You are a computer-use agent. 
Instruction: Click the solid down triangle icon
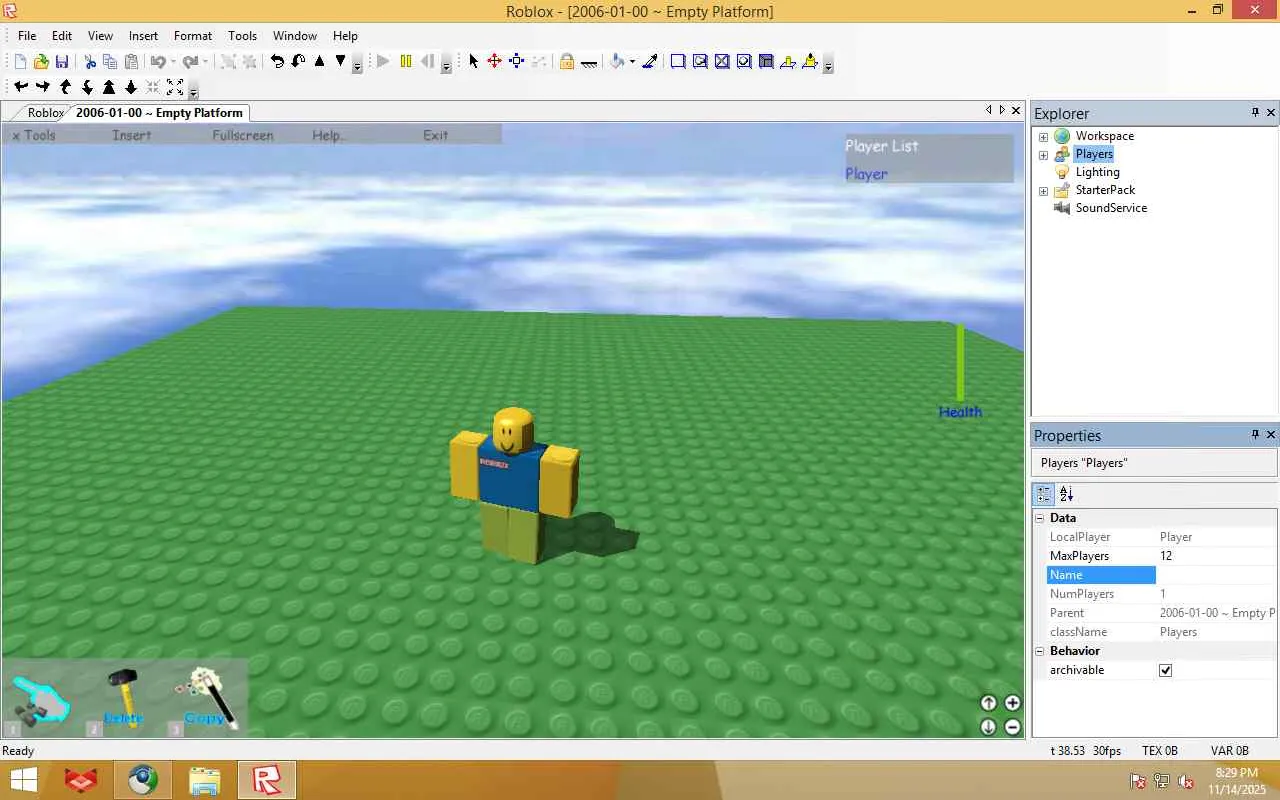(341, 61)
